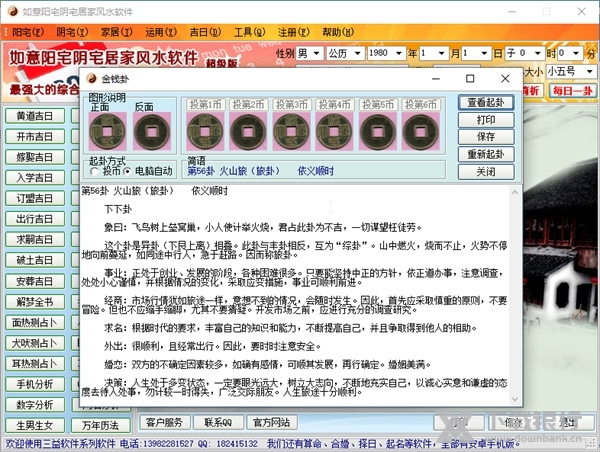Open 开市吉日 in the sidebar
Image resolution: width=600 pixels, height=452 pixels.
tap(35, 137)
